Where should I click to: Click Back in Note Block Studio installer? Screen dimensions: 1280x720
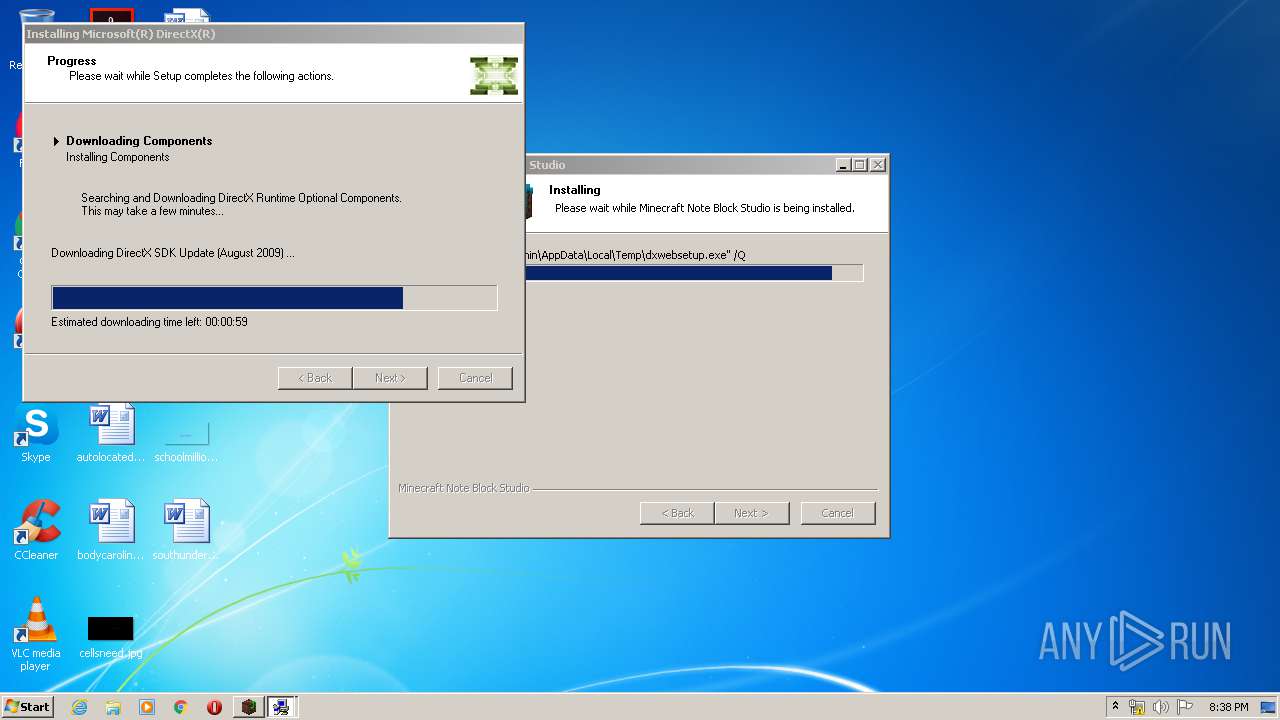[677, 513]
